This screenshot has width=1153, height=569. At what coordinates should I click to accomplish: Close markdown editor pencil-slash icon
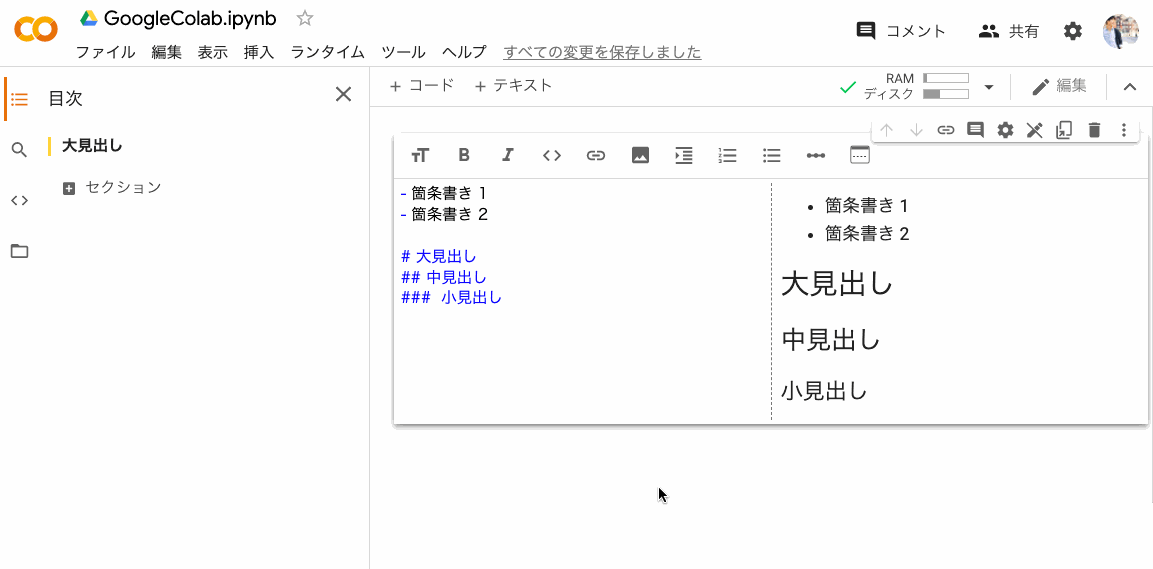(1035, 130)
